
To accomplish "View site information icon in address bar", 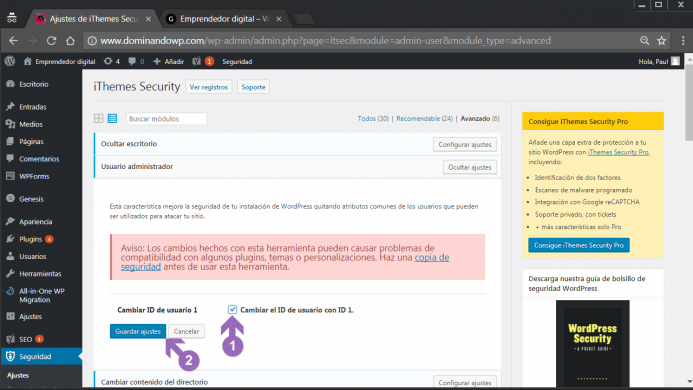I will pyautogui.click(x=92, y=41).
